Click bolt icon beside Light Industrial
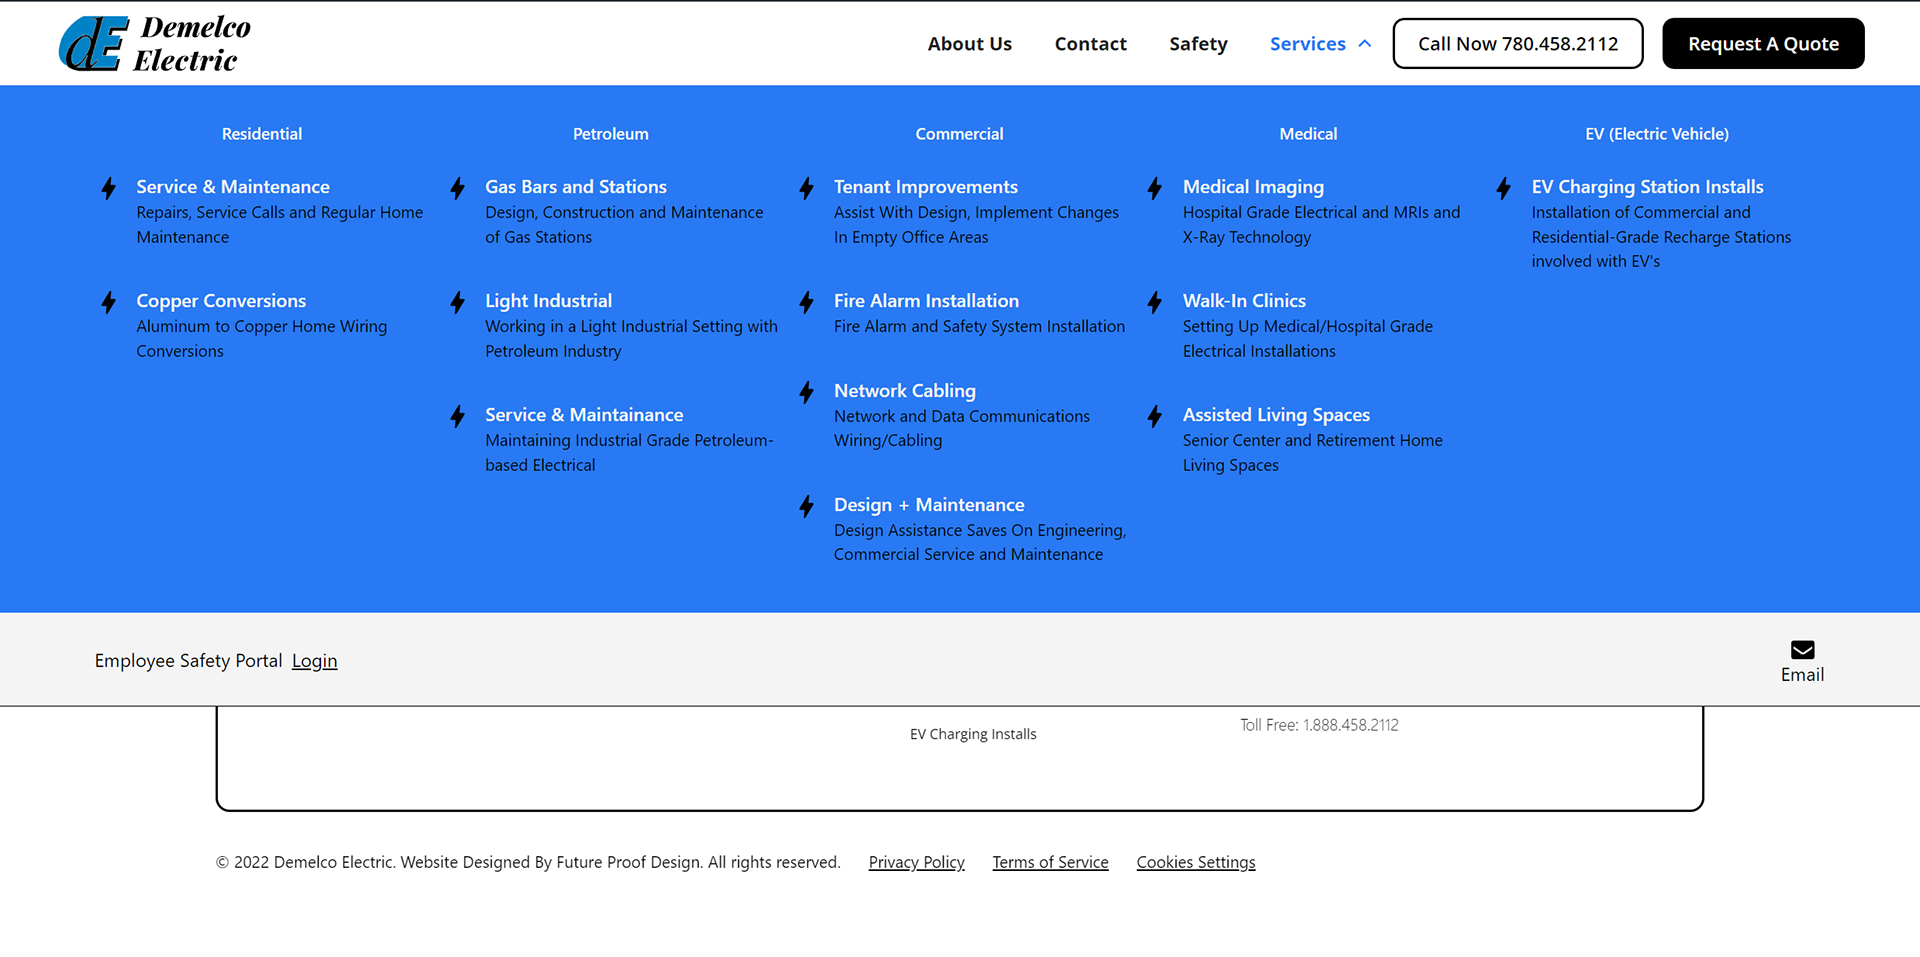The image size is (1920, 957). coord(458,302)
